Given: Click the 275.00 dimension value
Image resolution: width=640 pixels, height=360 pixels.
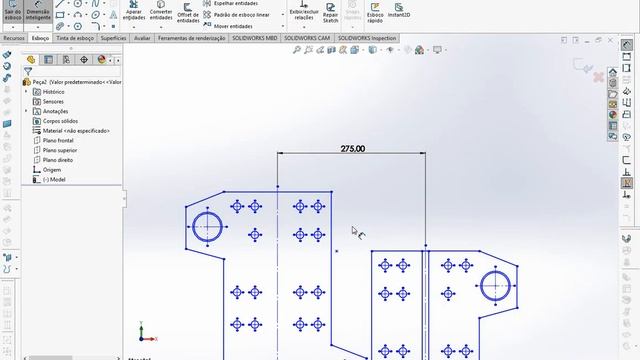Looking at the screenshot, I should pos(353,149).
